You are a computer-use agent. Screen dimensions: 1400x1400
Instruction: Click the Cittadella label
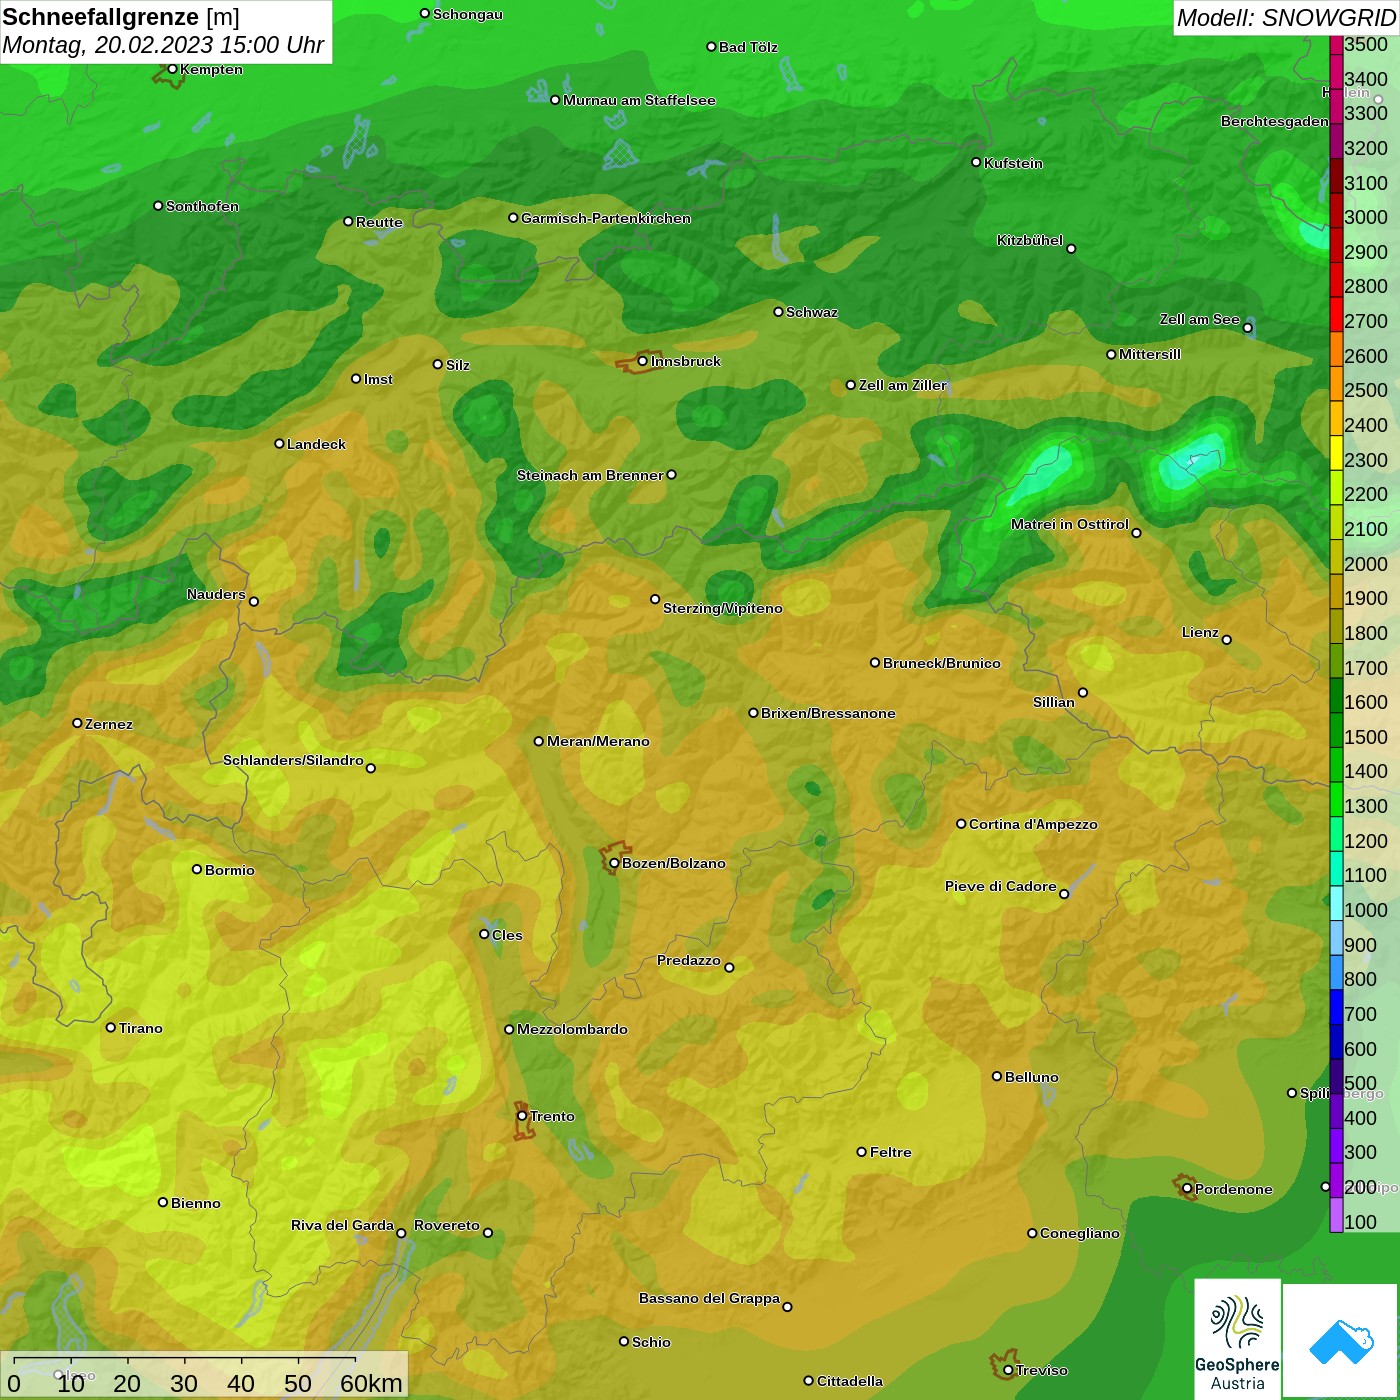(x=850, y=1381)
